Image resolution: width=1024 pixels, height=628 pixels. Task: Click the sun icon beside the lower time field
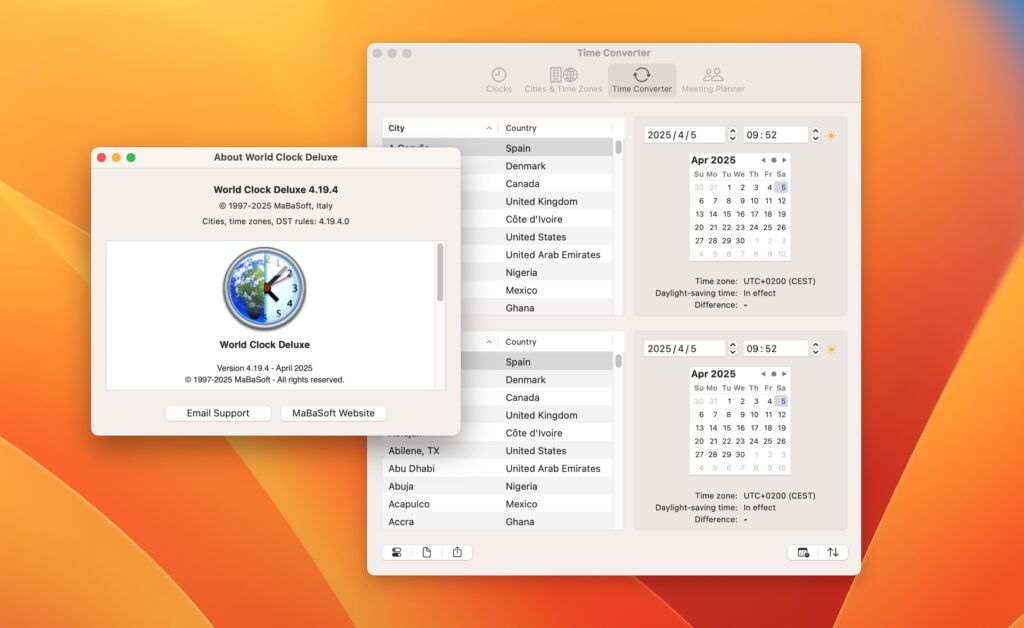click(x=831, y=348)
